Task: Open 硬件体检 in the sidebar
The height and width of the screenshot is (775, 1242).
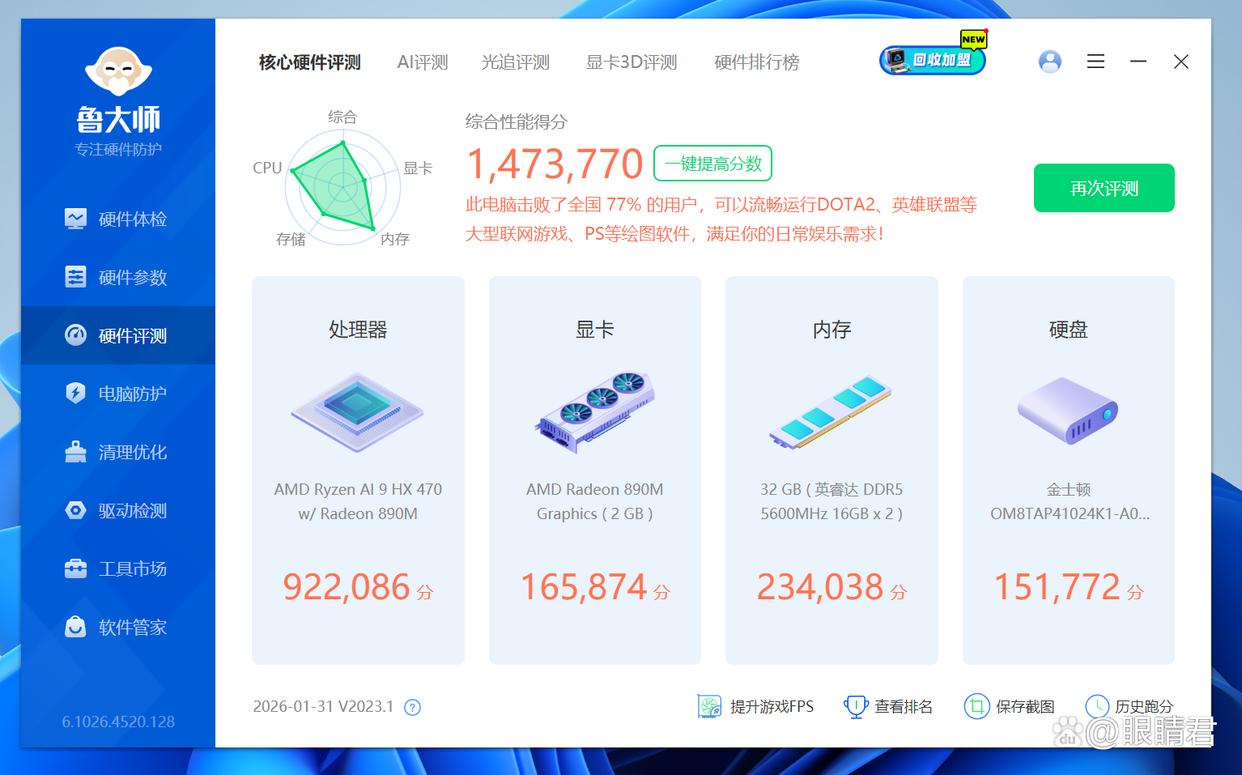Action: [118, 219]
